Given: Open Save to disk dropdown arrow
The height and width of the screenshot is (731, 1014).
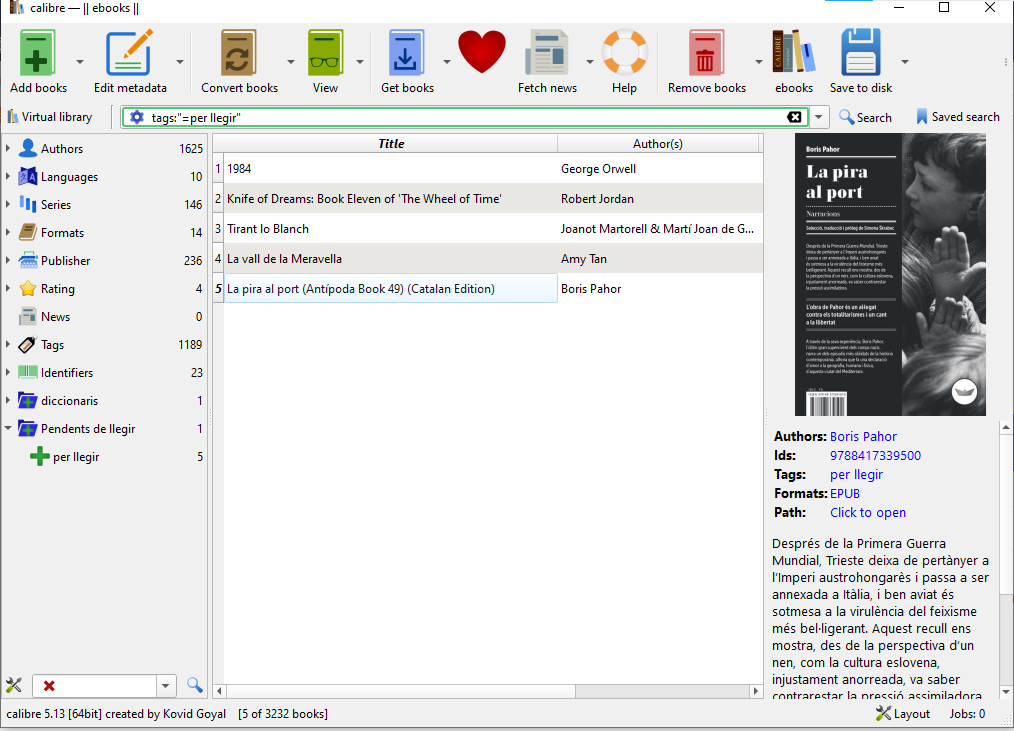Looking at the screenshot, I should [x=905, y=61].
